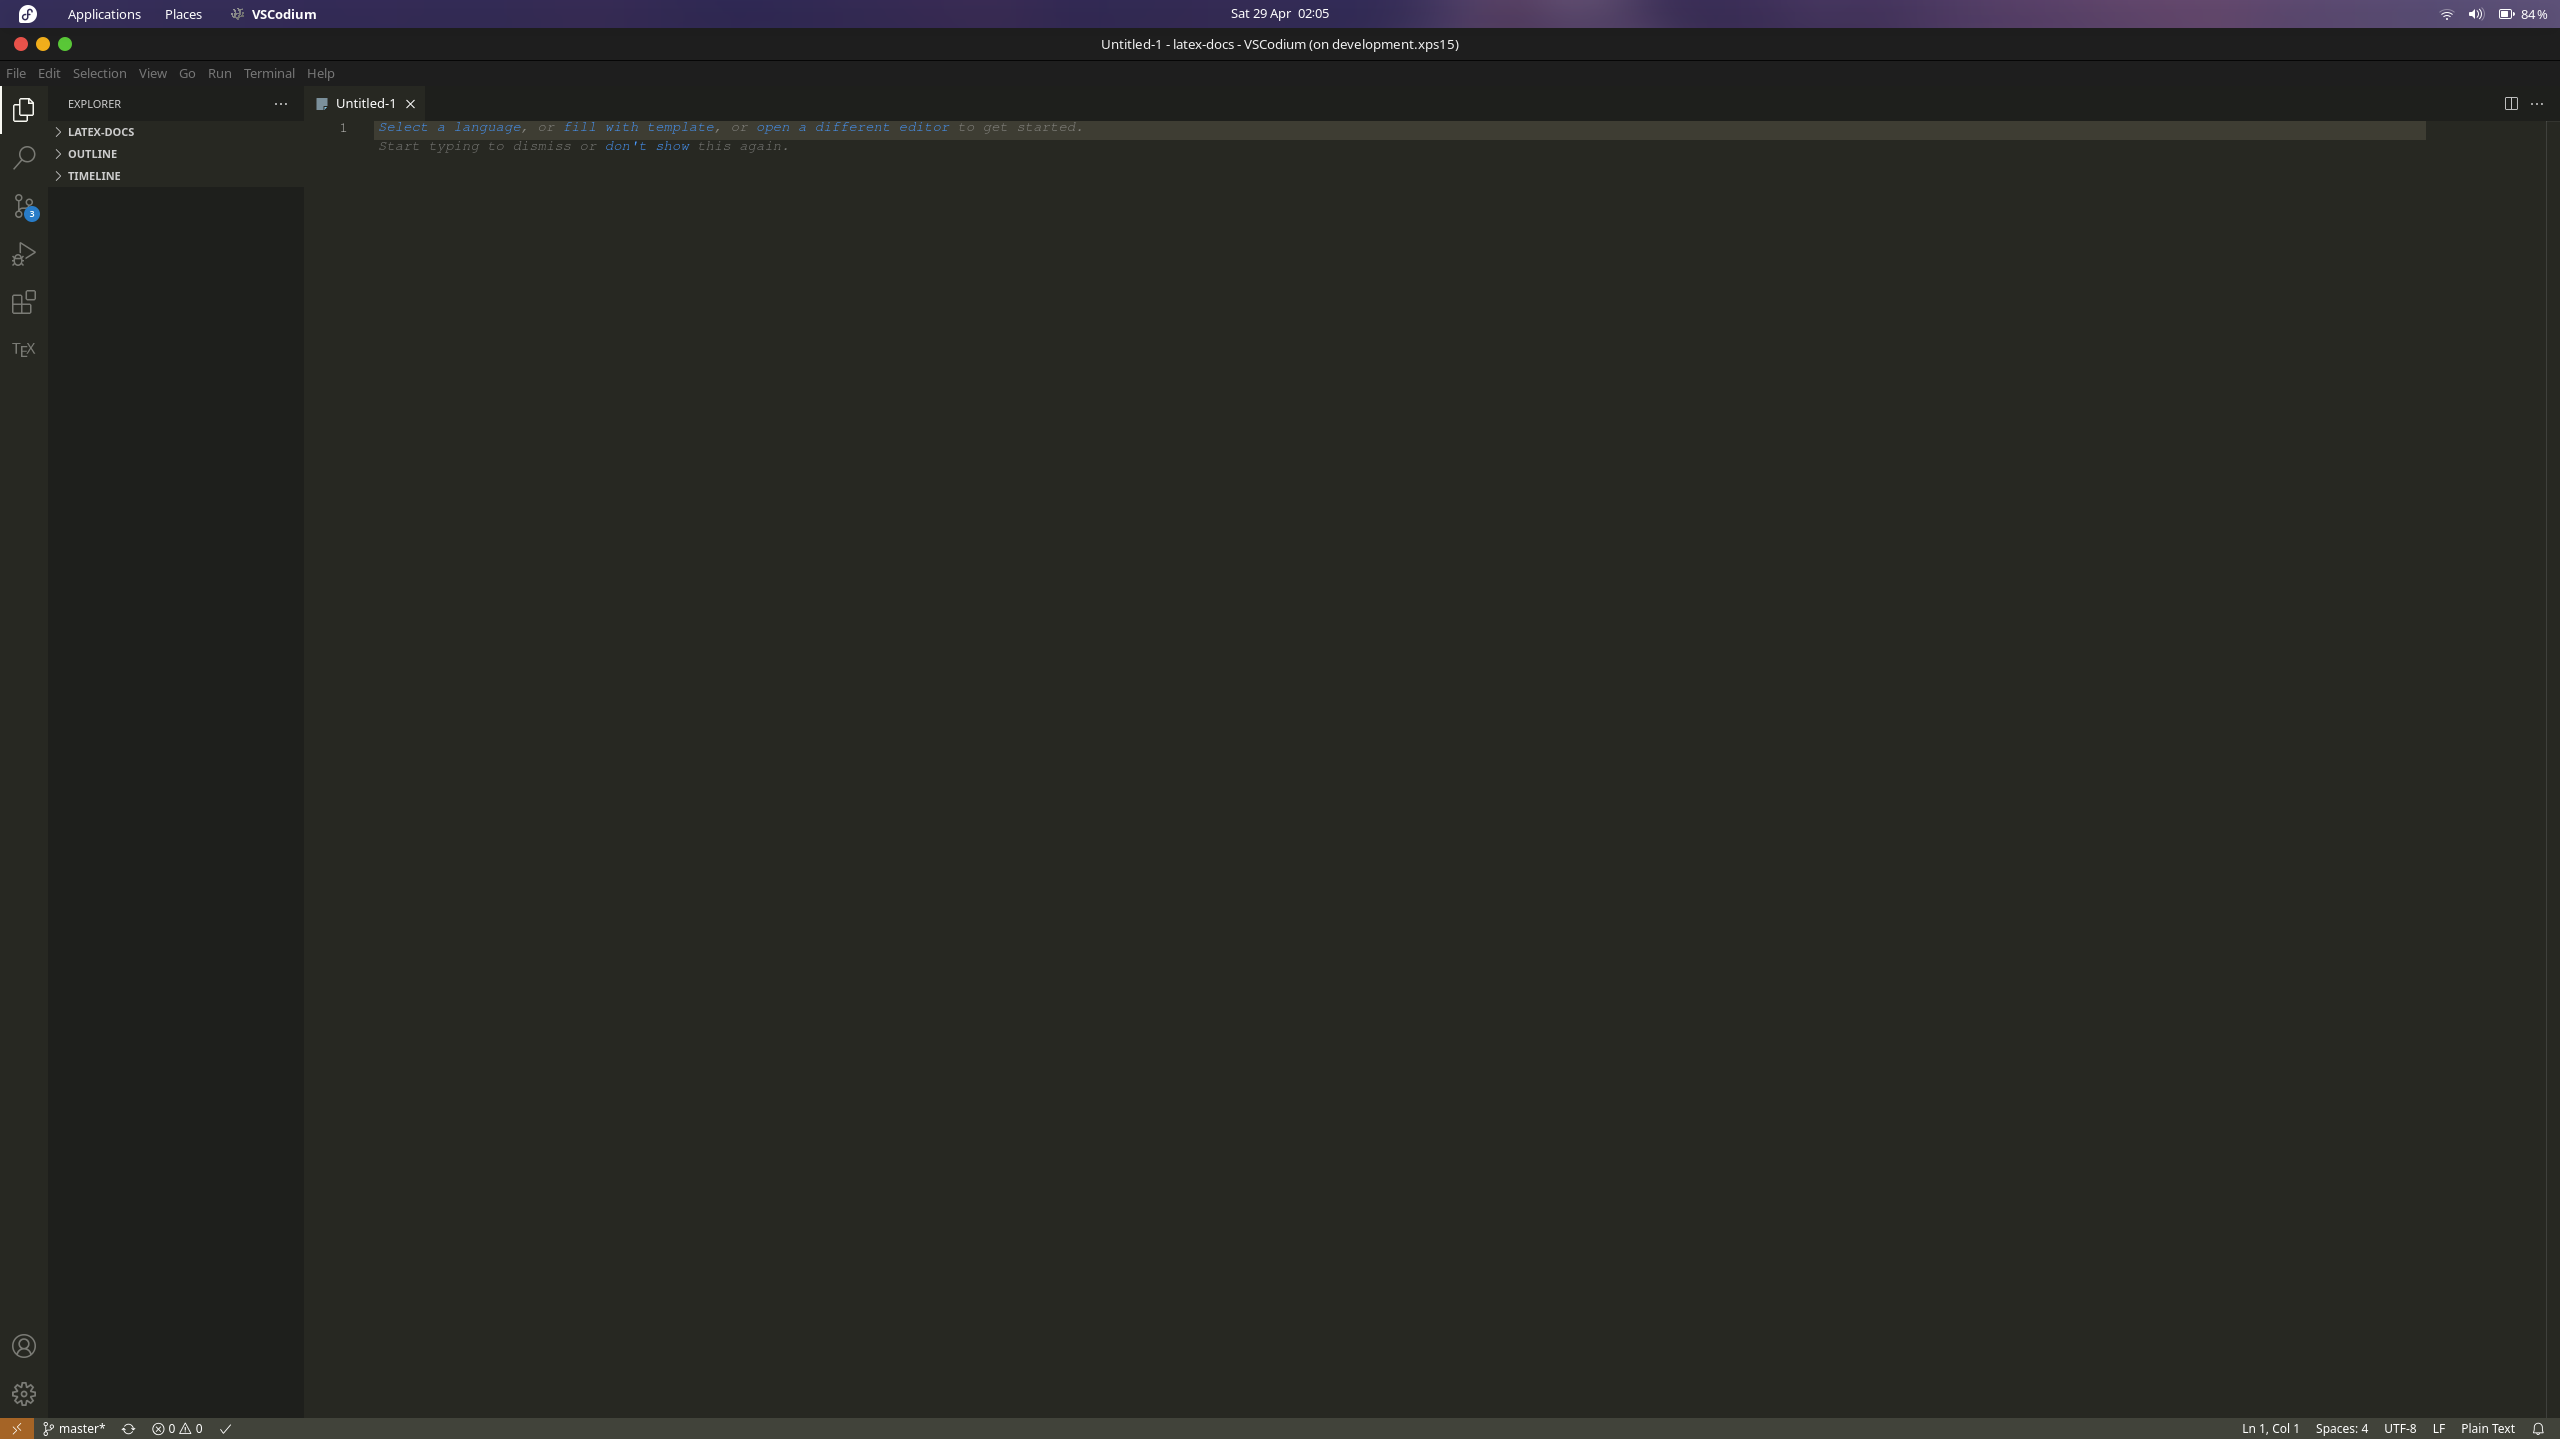
Task: Click the 'fill with template' link
Action: click(638, 127)
